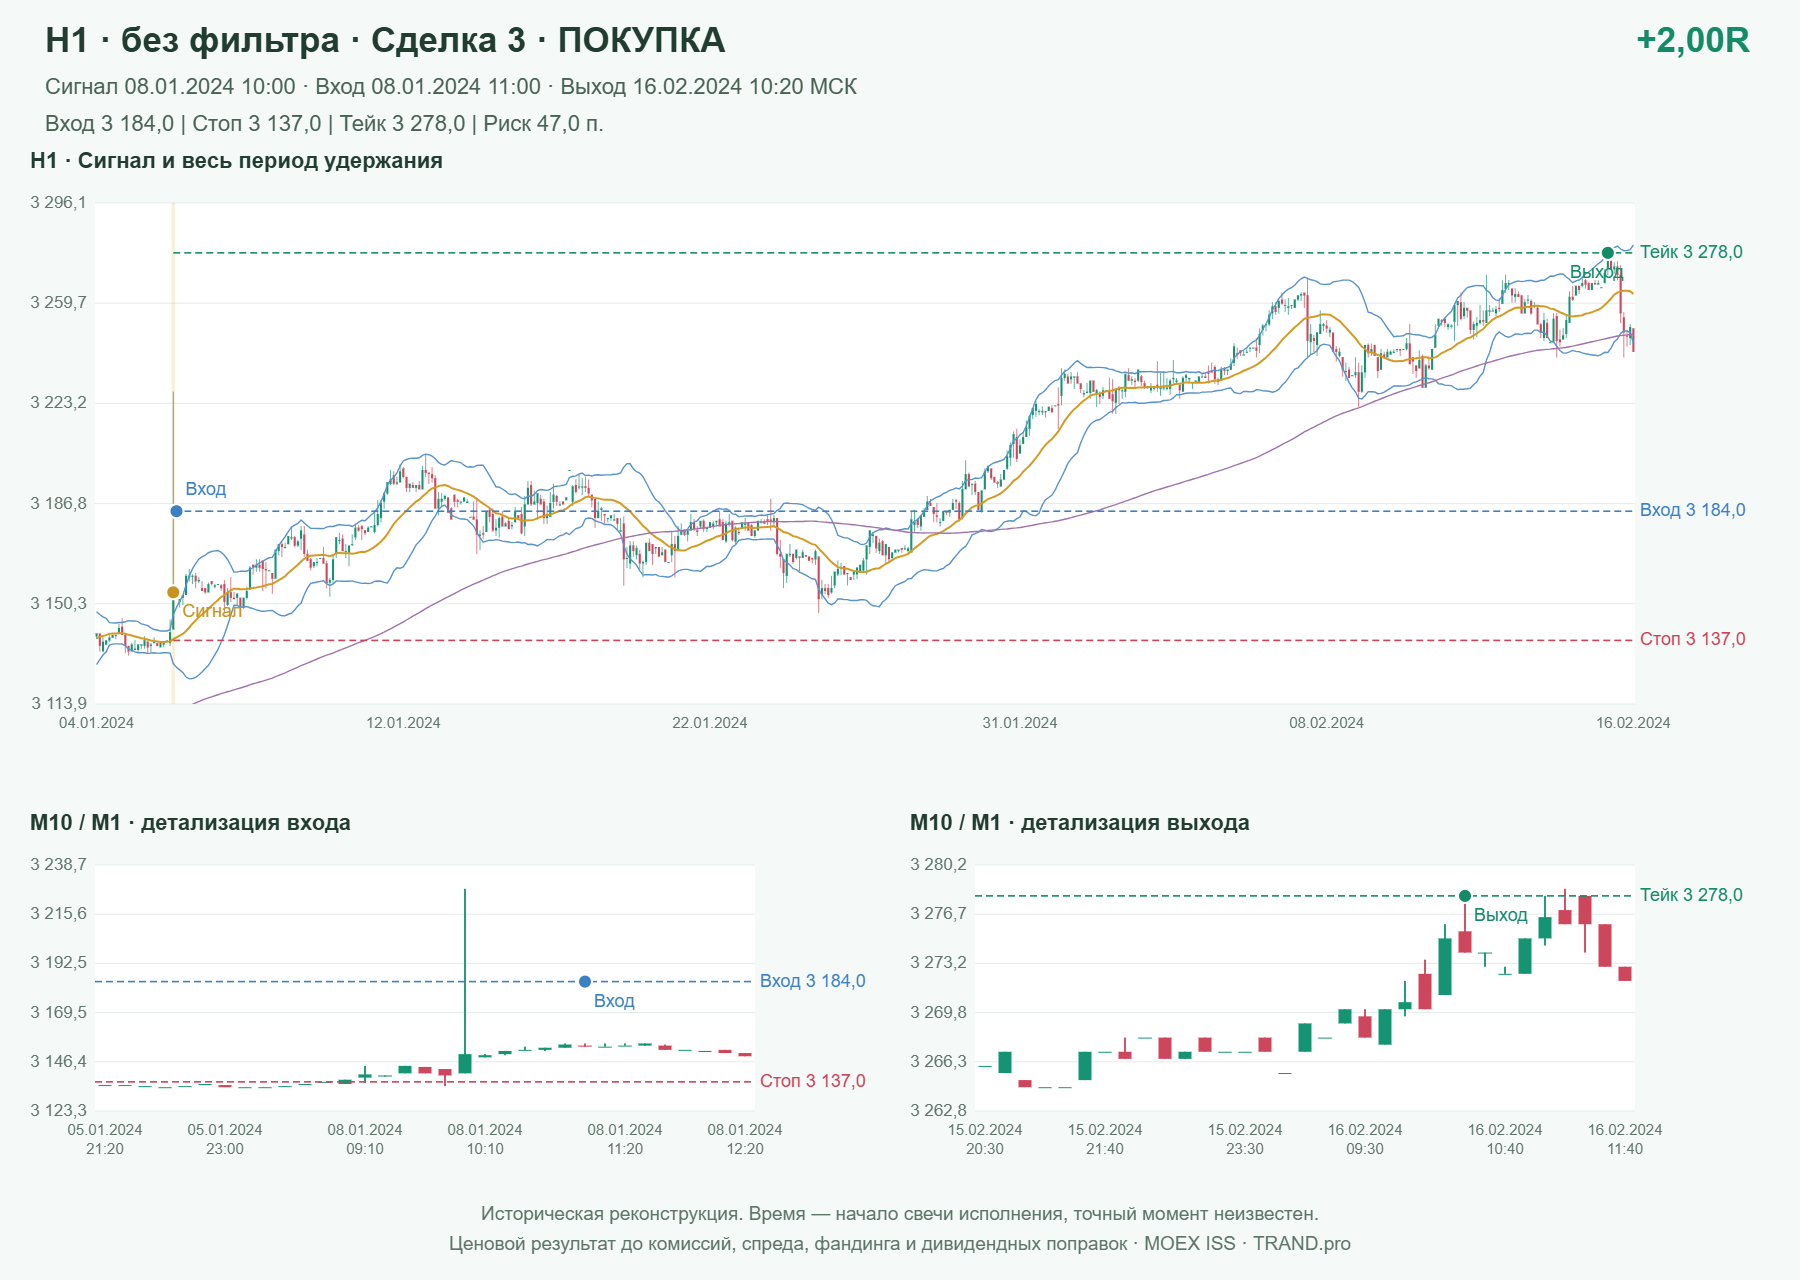
Task: Click the title 'H1 · без фильтра · Сделка 3 · ПОКУПКА'
Action: tap(385, 40)
